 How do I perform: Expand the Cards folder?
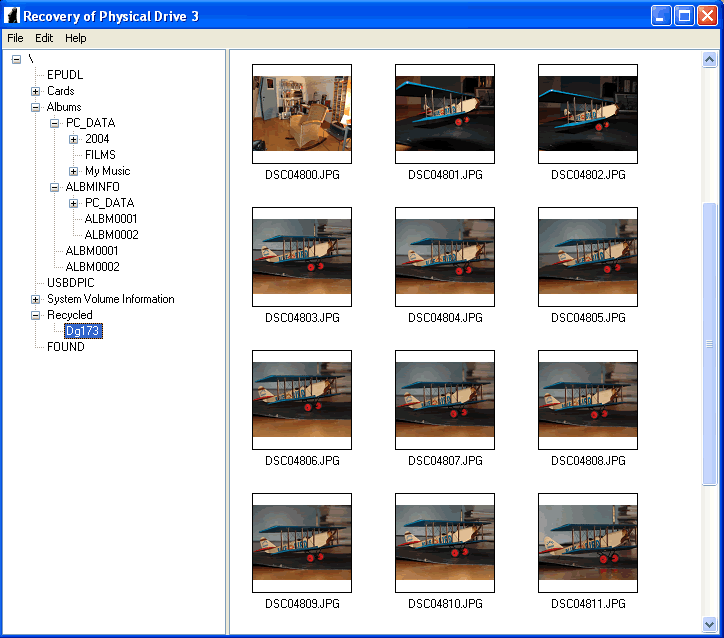[x=36, y=91]
